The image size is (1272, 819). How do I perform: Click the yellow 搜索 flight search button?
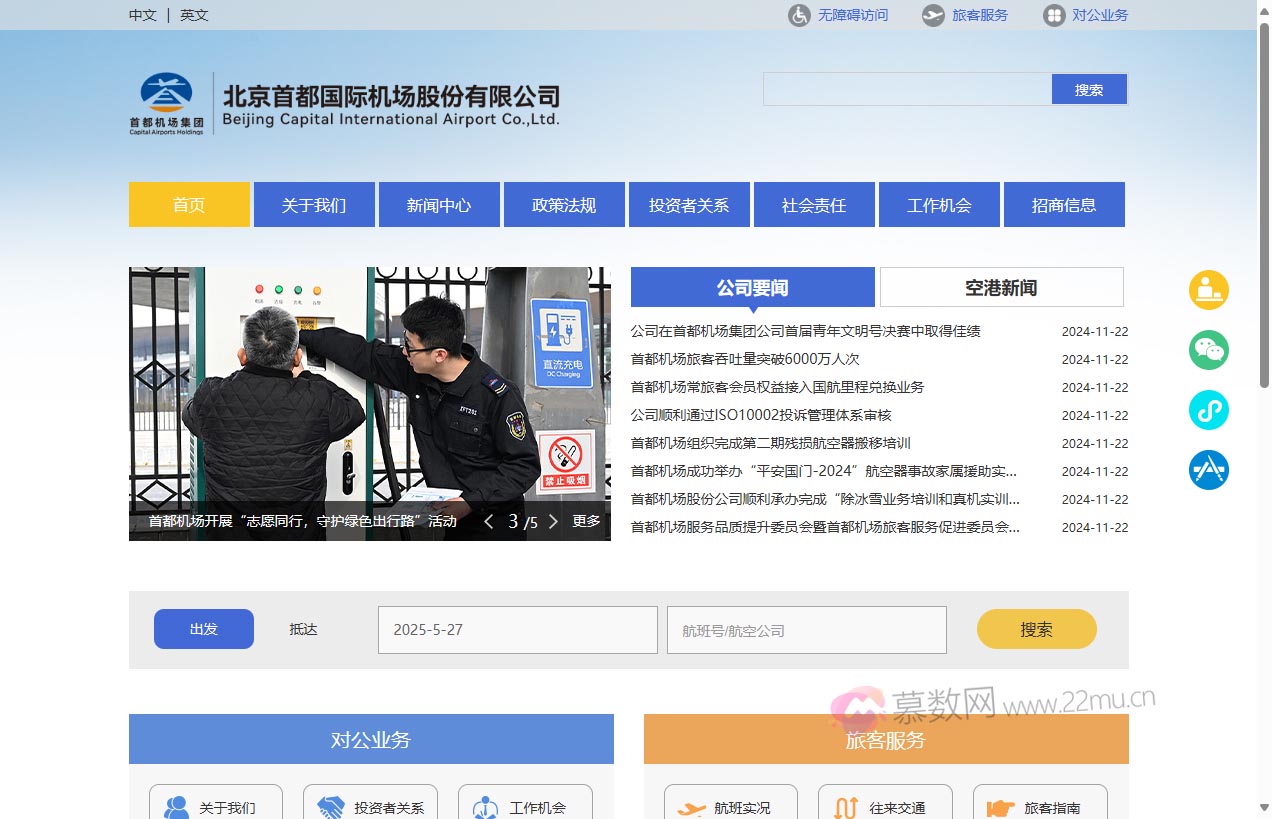pyautogui.click(x=1036, y=629)
